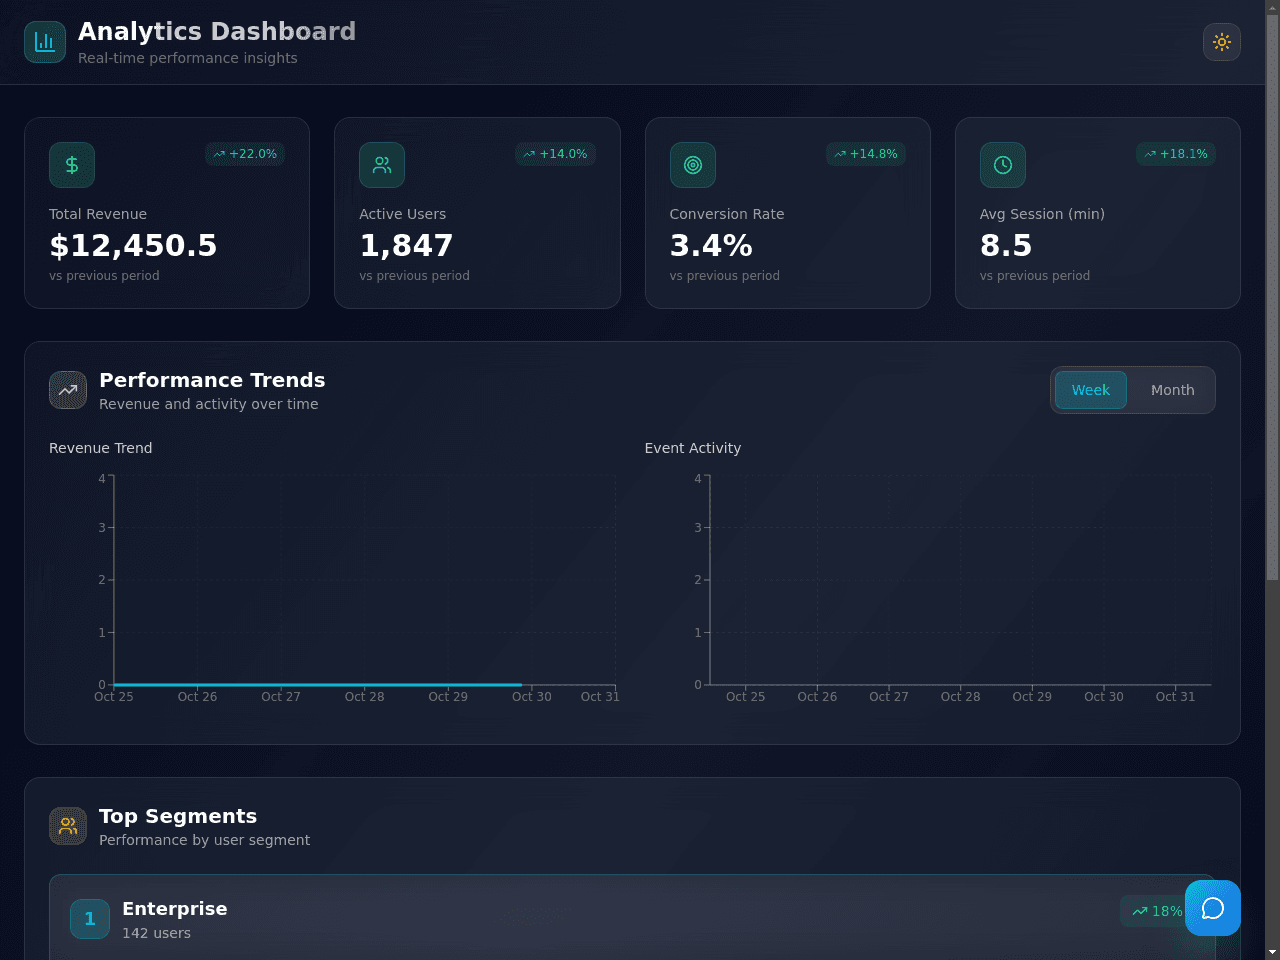Click the Performance Trends heading
This screenshot has height=960, width=1280.
pyautogui.click(x=212, y=380)
